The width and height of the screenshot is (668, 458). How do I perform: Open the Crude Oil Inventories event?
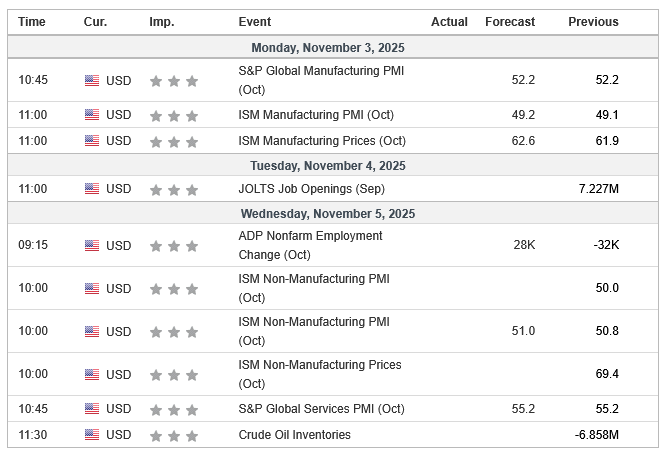coord(294,435)
